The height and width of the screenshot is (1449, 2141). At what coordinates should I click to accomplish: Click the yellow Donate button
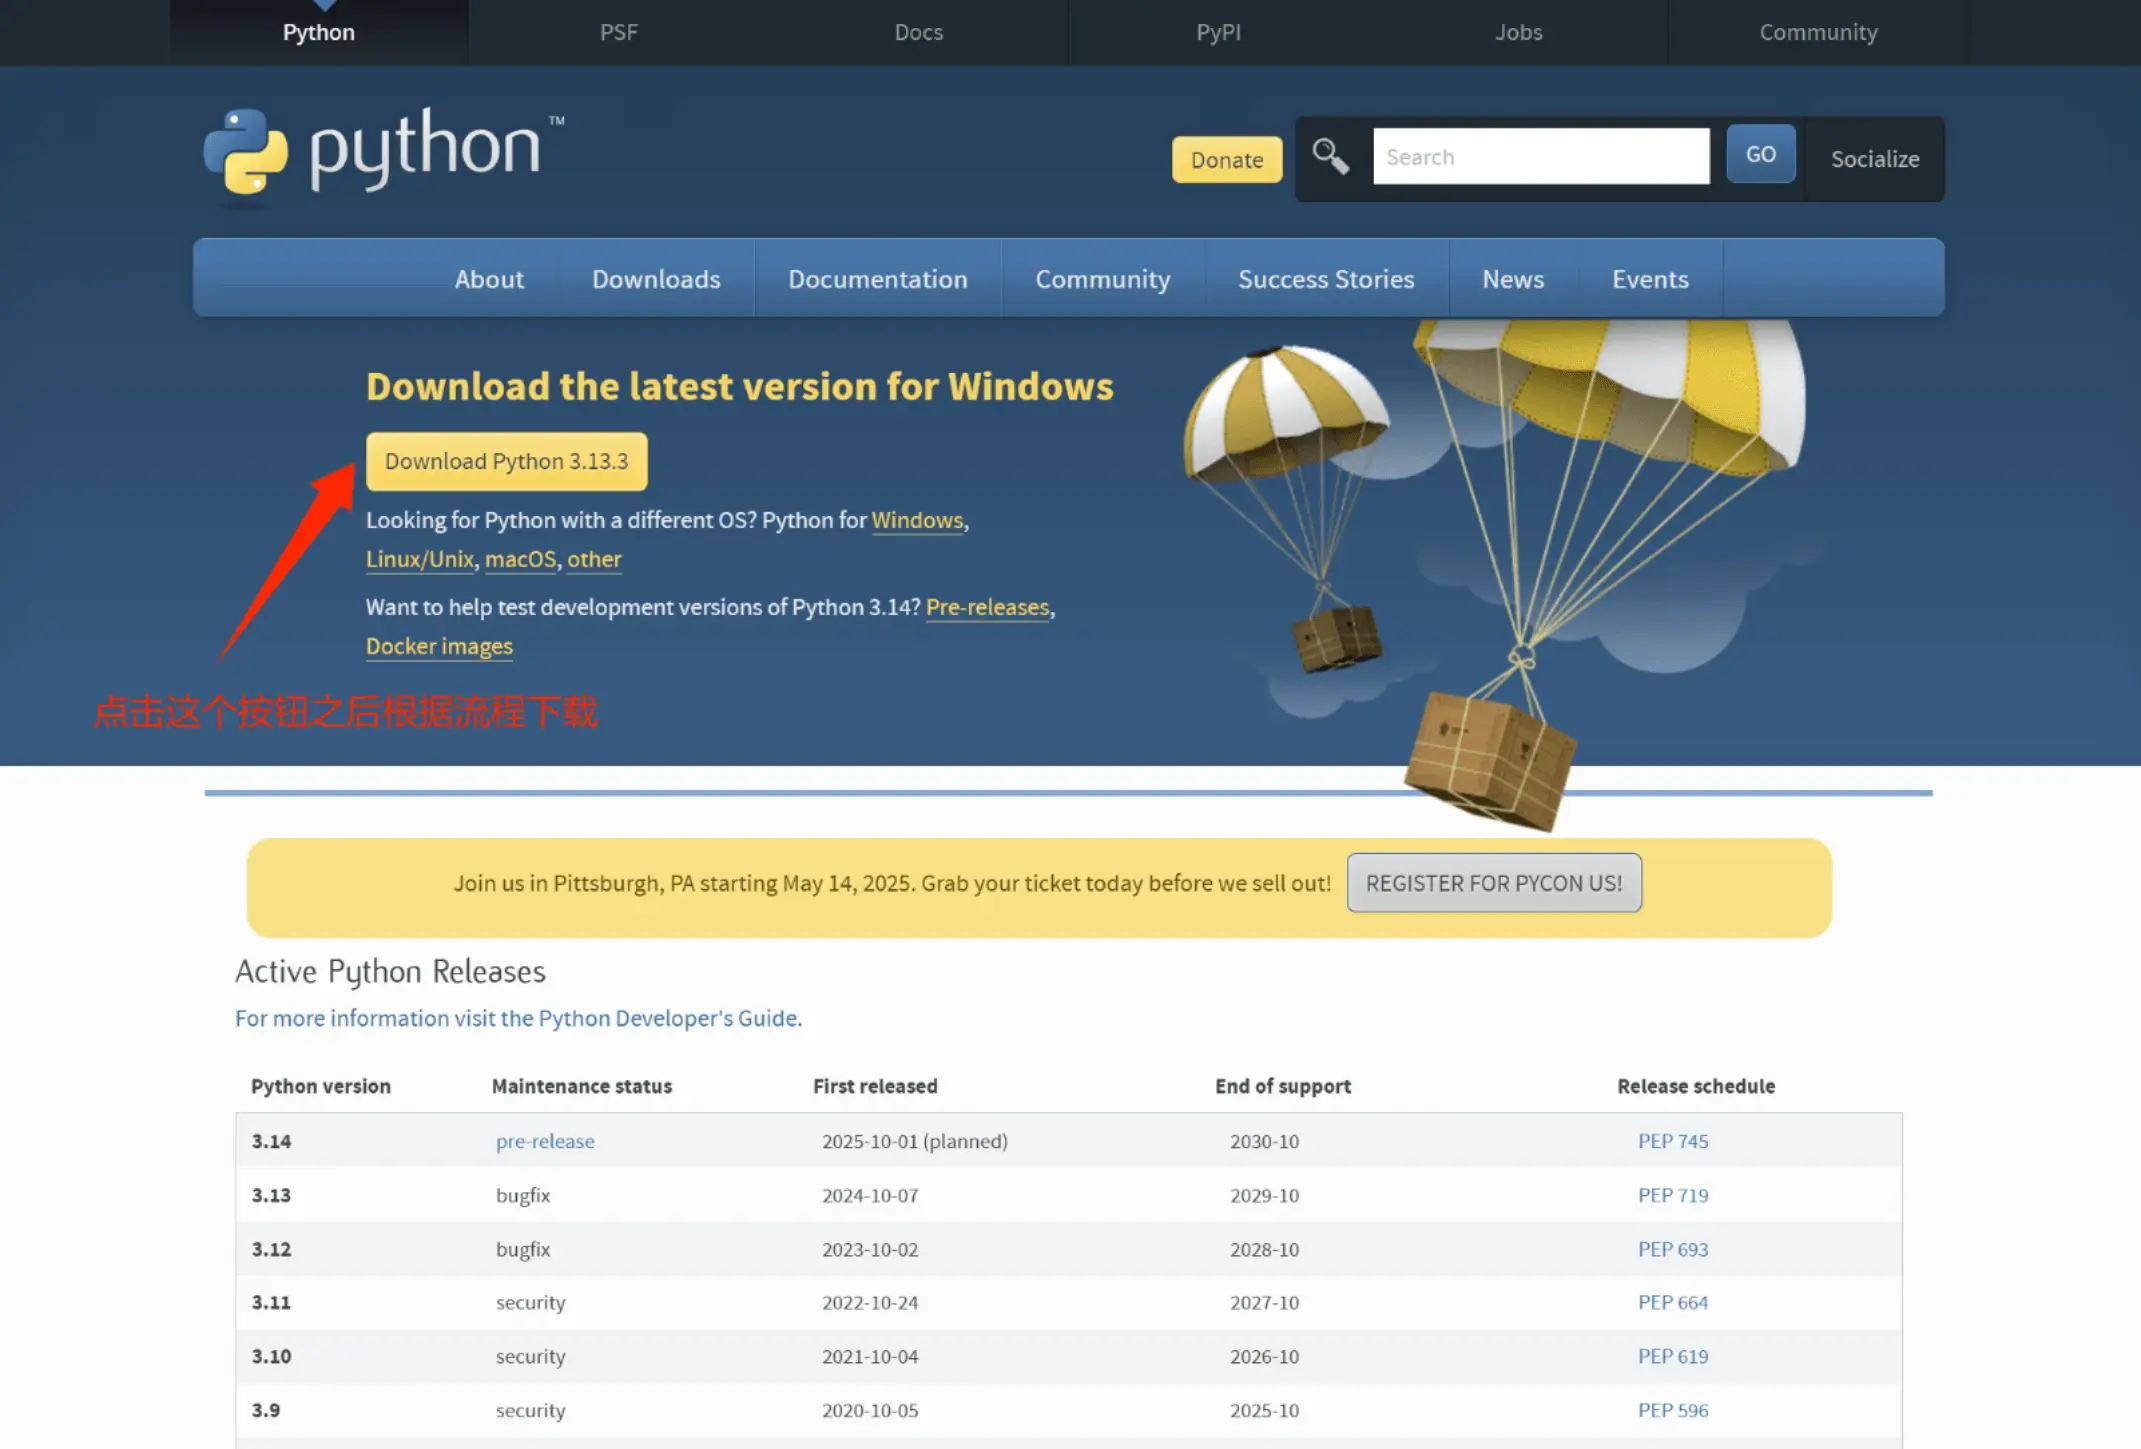[x=1227, y=160]
